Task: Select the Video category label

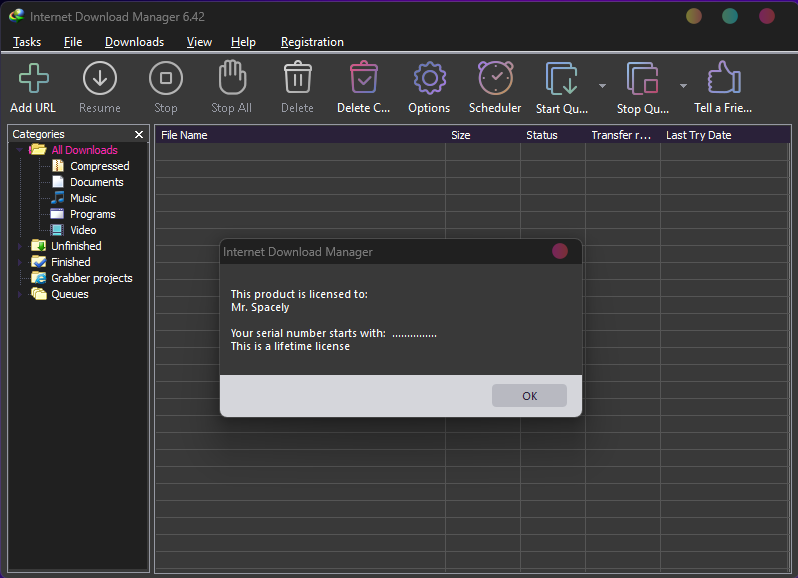Action: (x=83, y=230)
